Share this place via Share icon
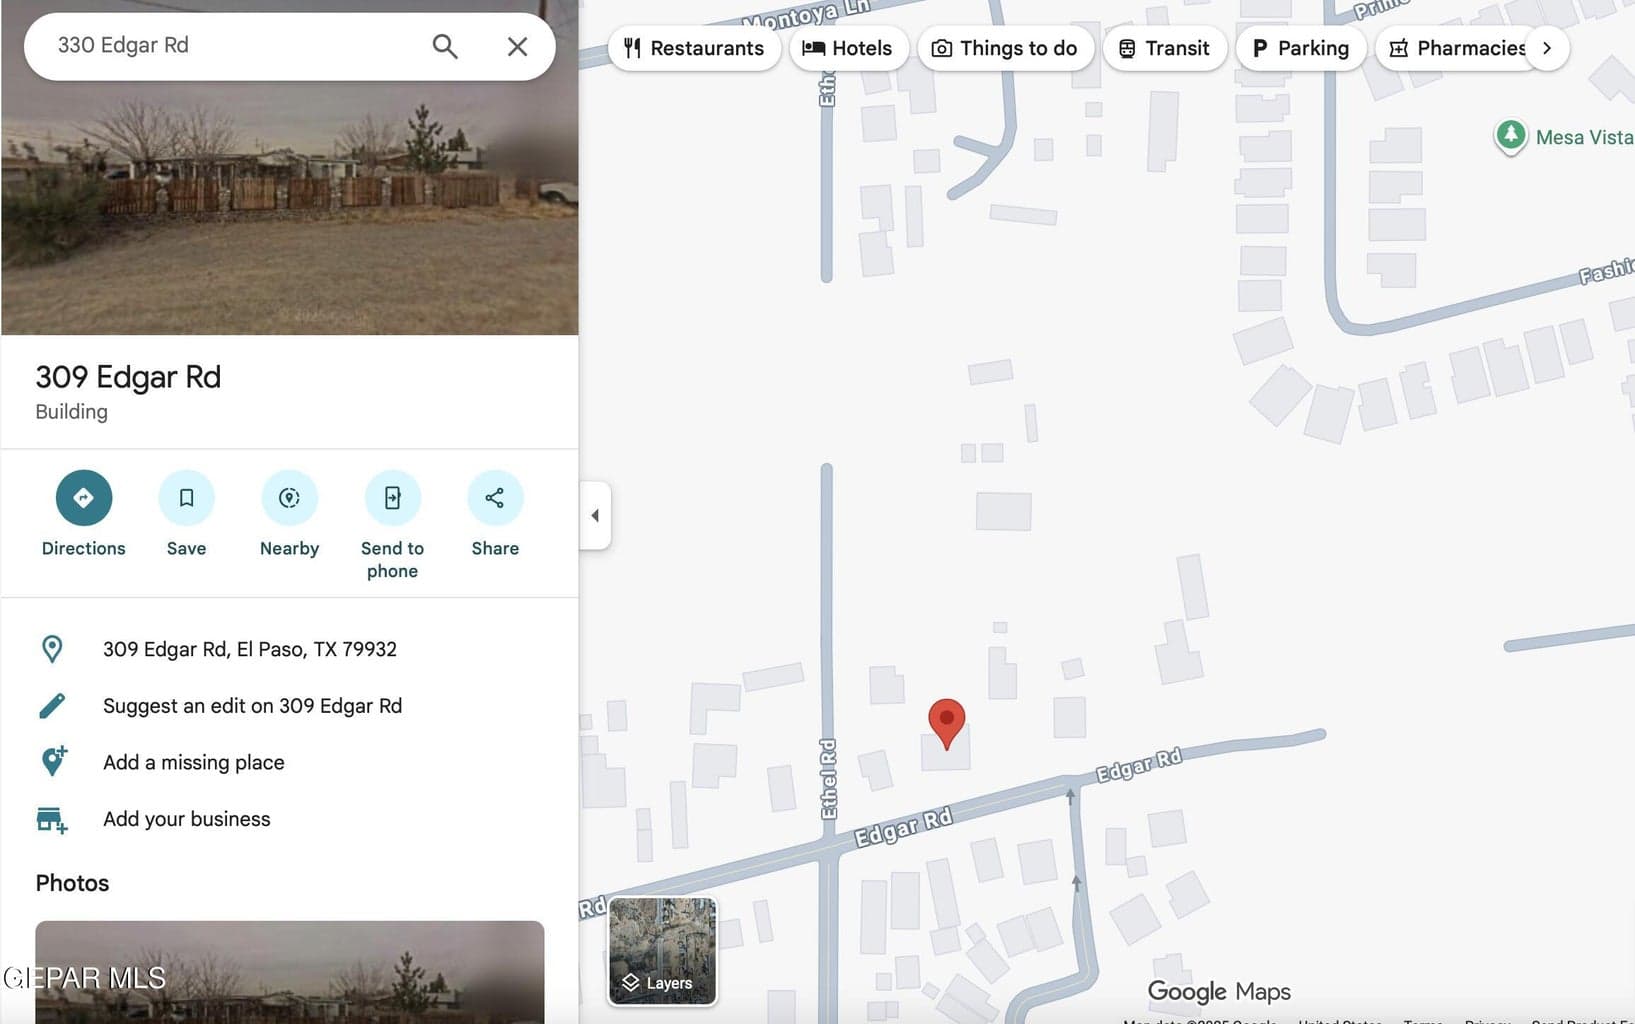Viewport: 1635px width, 1024px height. (x=495, y=498)
